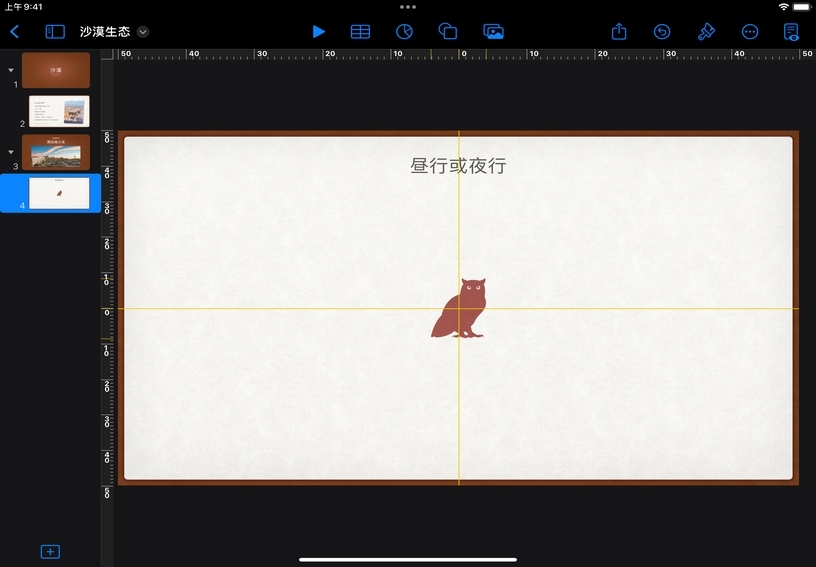The height and width of the screenshot is (567, 816).
Task: Select the owl shape on the slide
Action: click(x=461, y=309)
